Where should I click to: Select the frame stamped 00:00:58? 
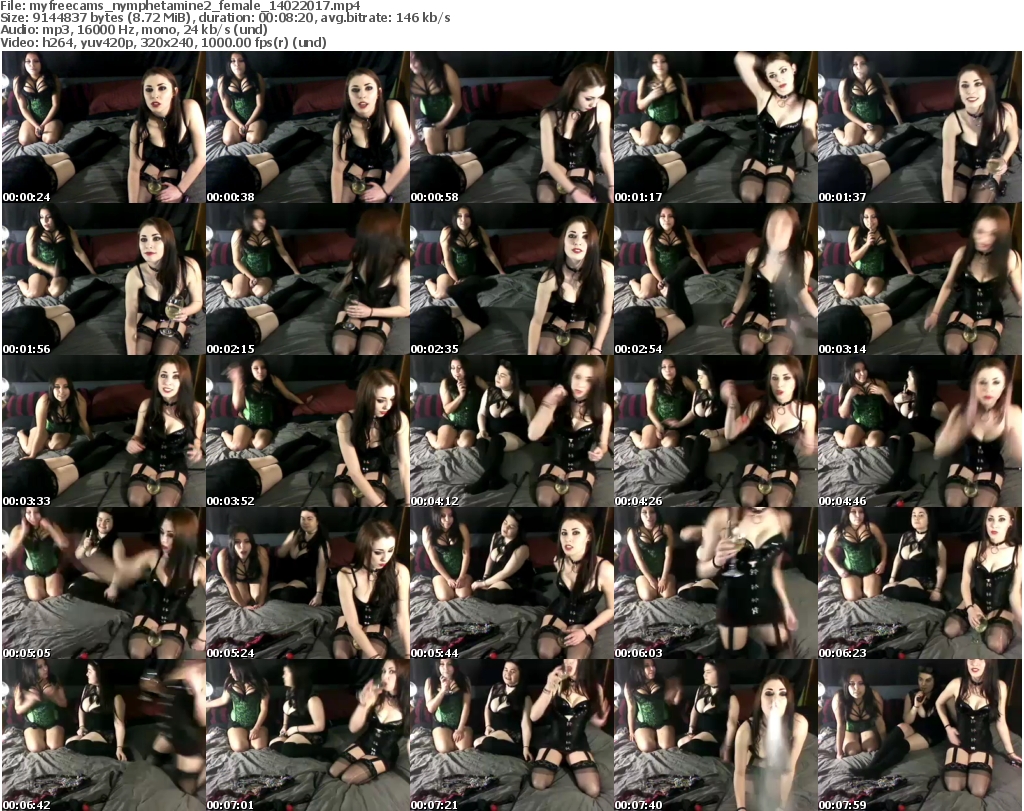[511, 127]
